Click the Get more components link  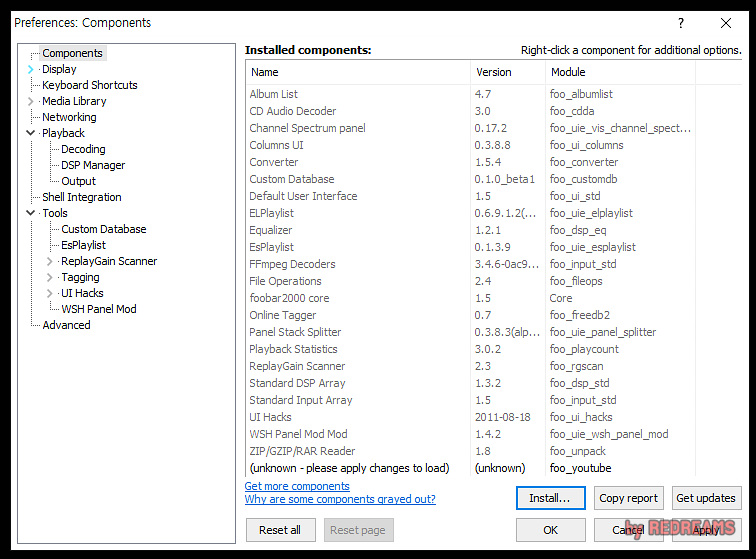(297, 486)
